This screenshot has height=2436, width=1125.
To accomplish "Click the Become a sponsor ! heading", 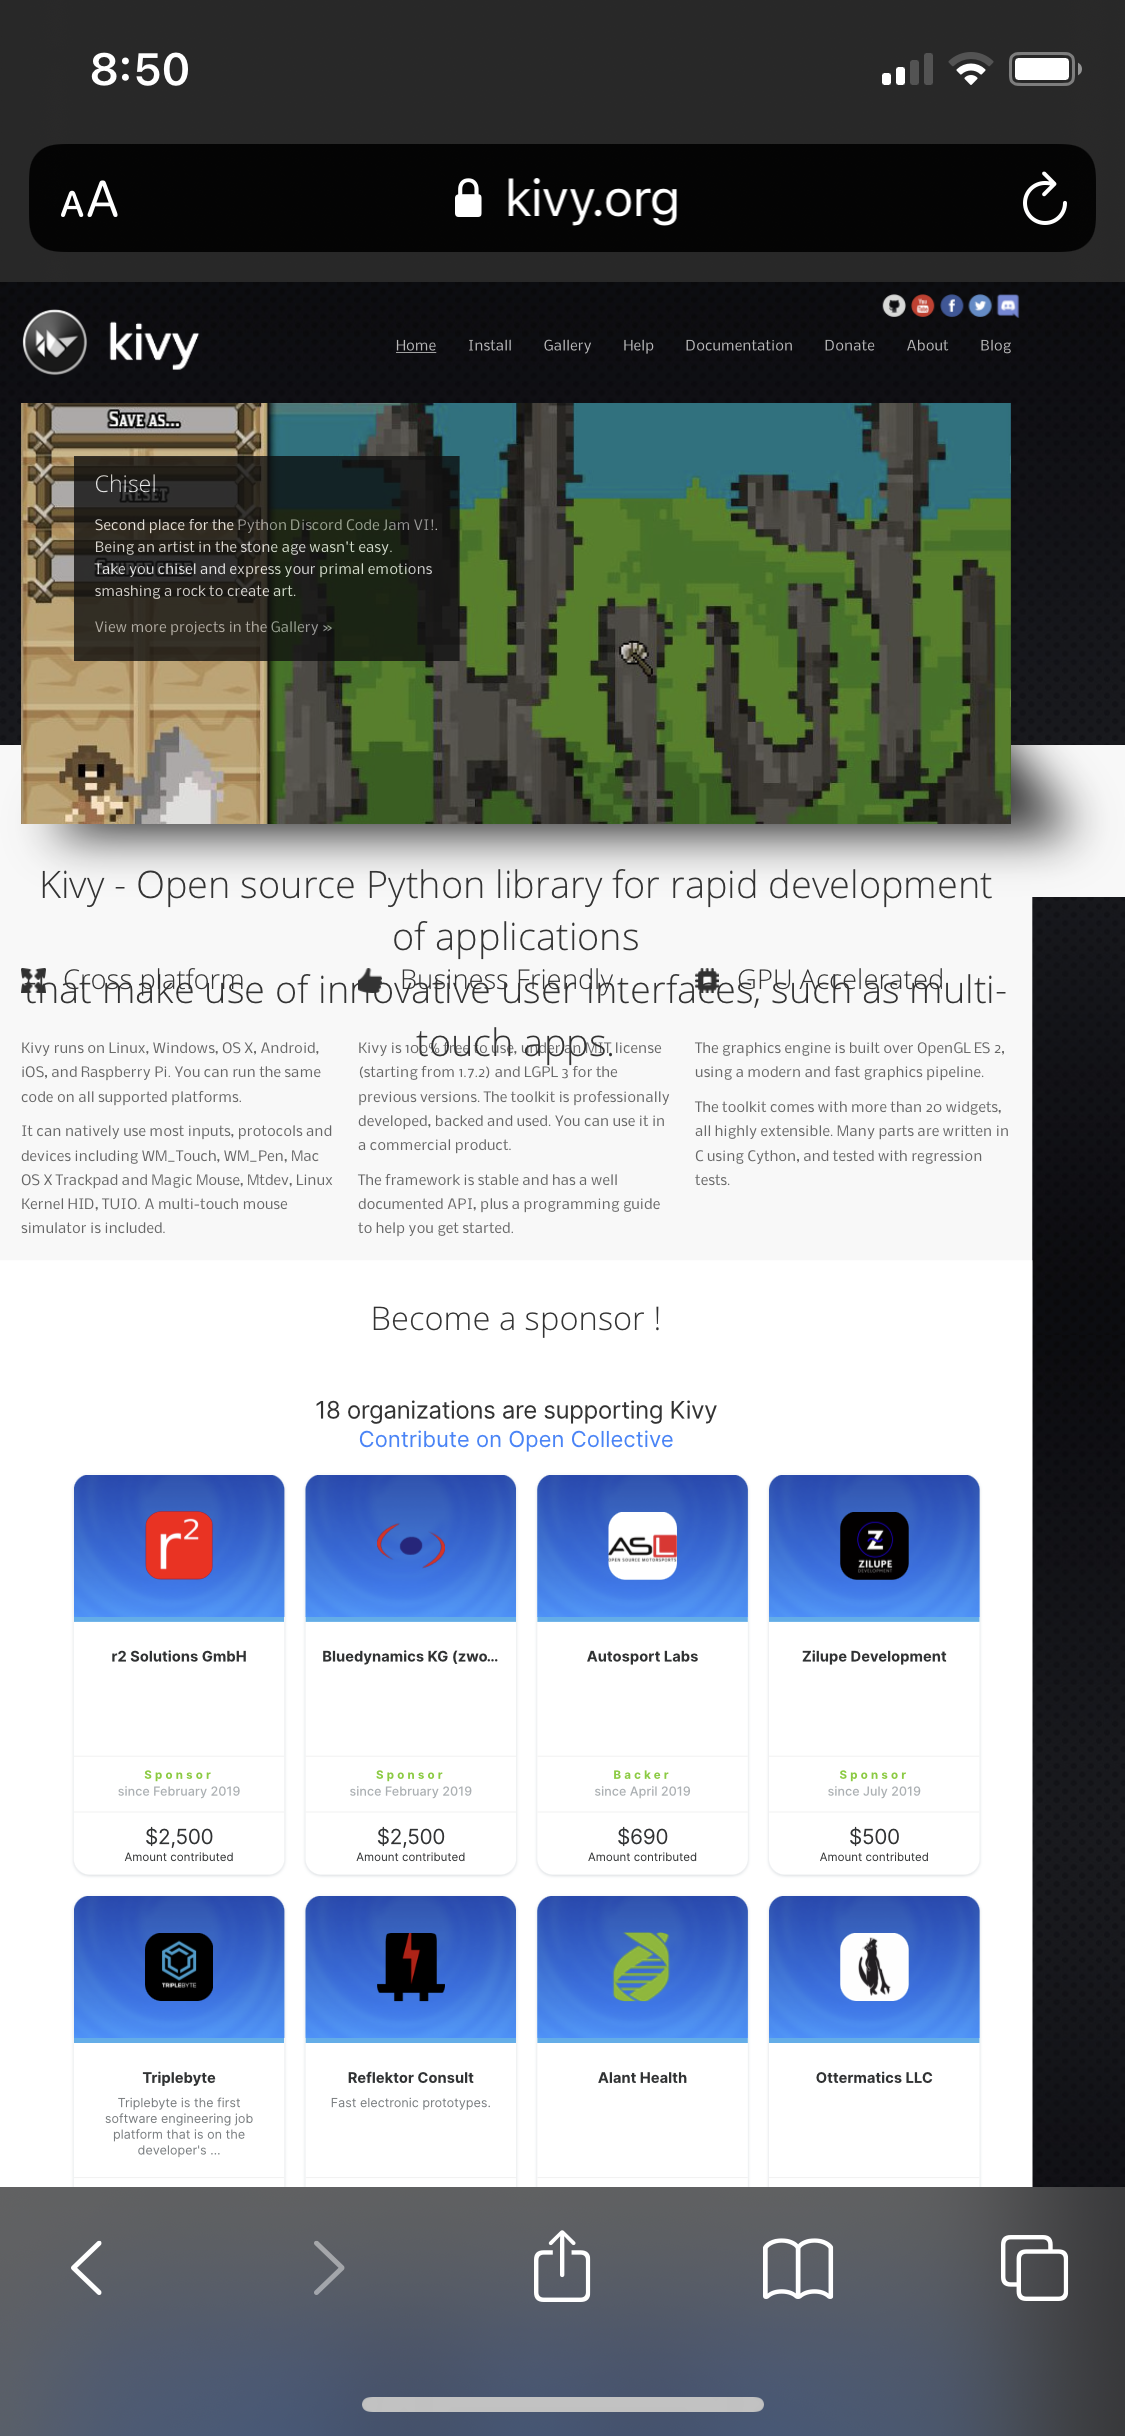I will 516,1318.
